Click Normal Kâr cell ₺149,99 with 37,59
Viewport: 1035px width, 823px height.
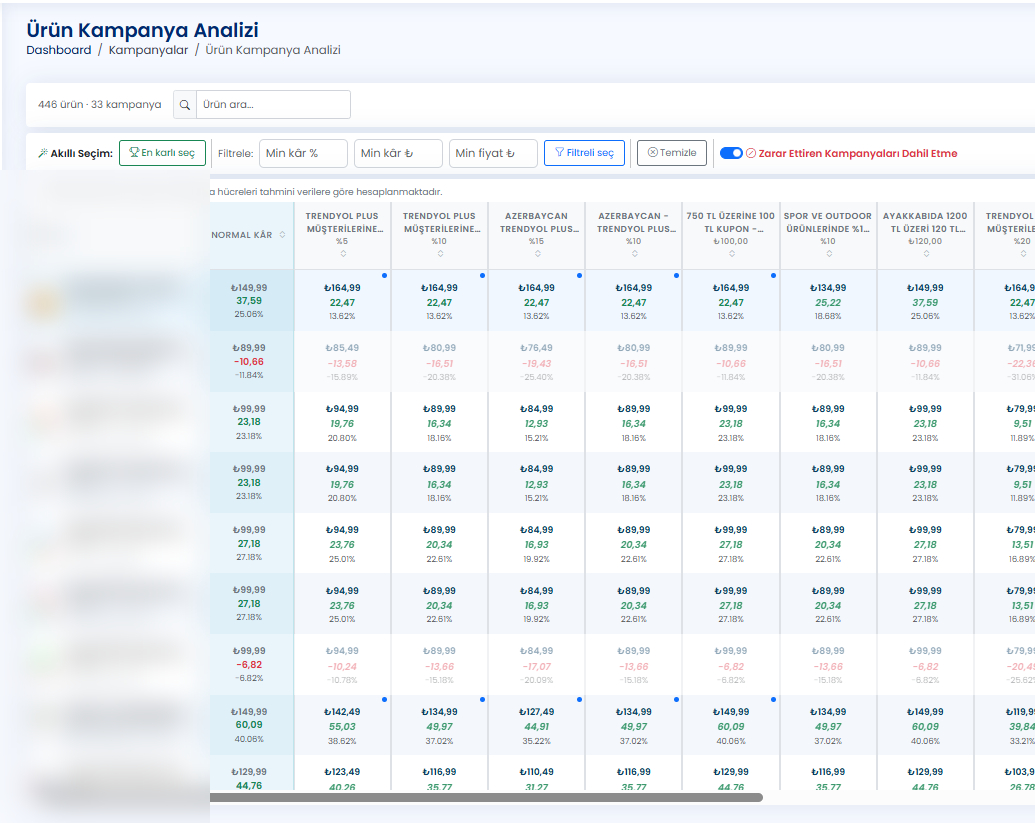coord(251,300)
